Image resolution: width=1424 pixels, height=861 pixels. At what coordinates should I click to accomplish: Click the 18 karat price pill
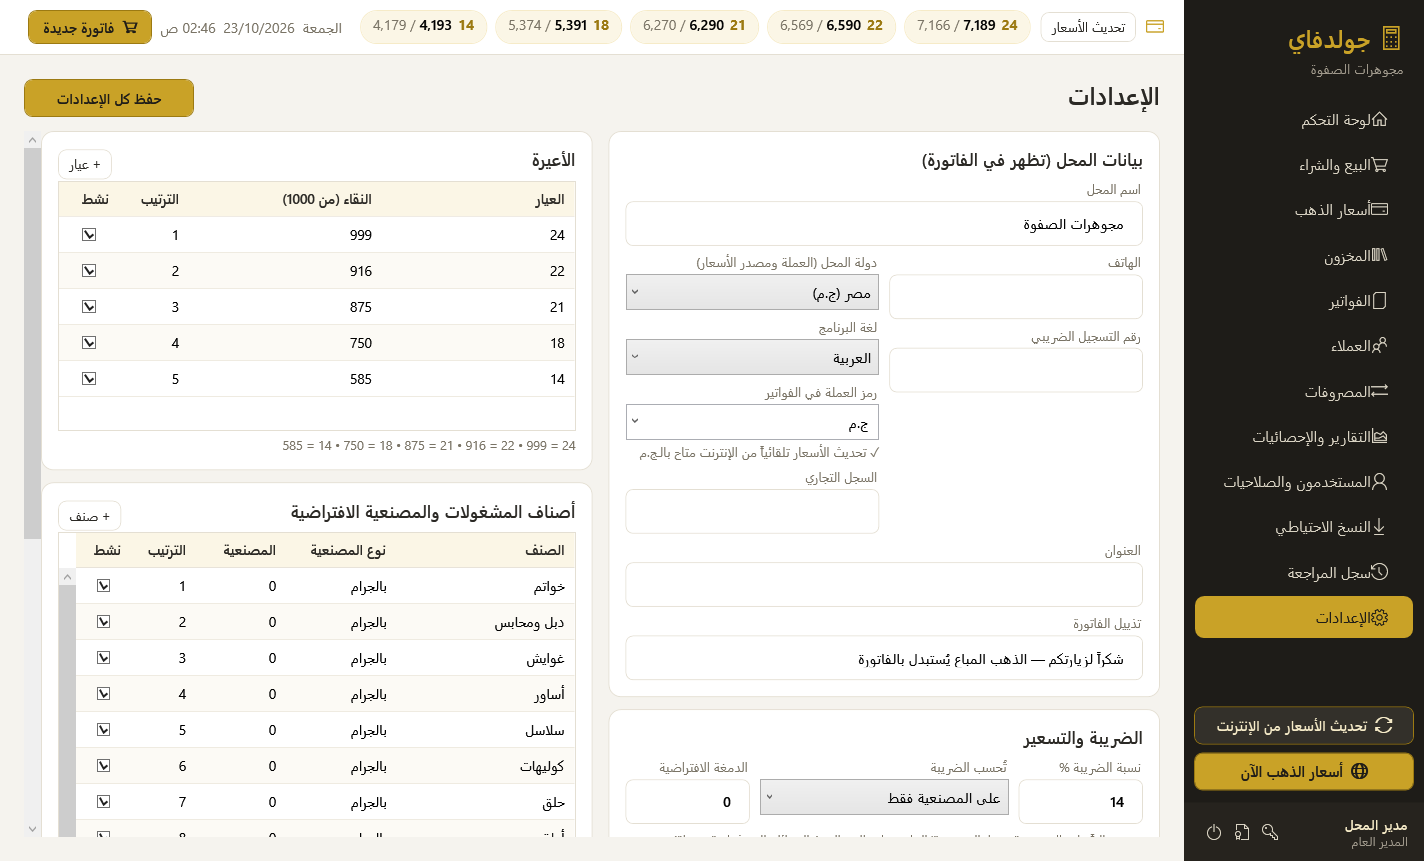(558, 26)
